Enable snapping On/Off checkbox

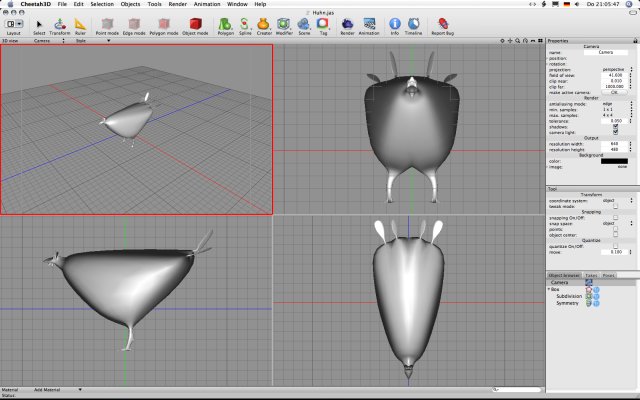tap(615, 218)
